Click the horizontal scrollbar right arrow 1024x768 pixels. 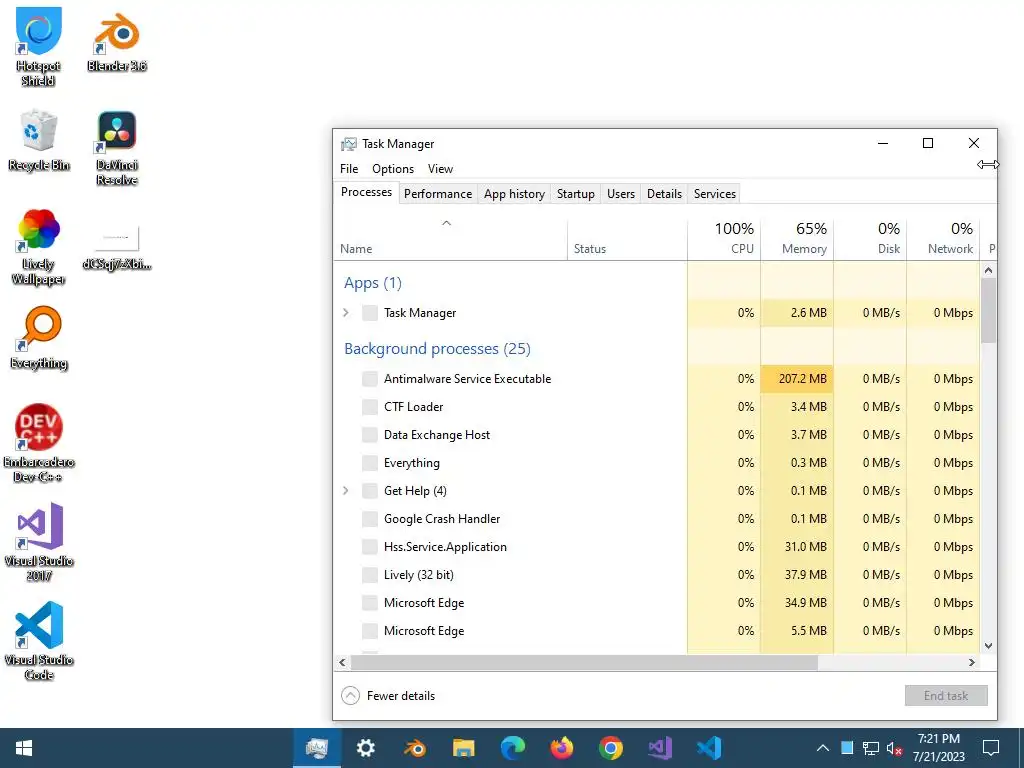coord(972,662)
